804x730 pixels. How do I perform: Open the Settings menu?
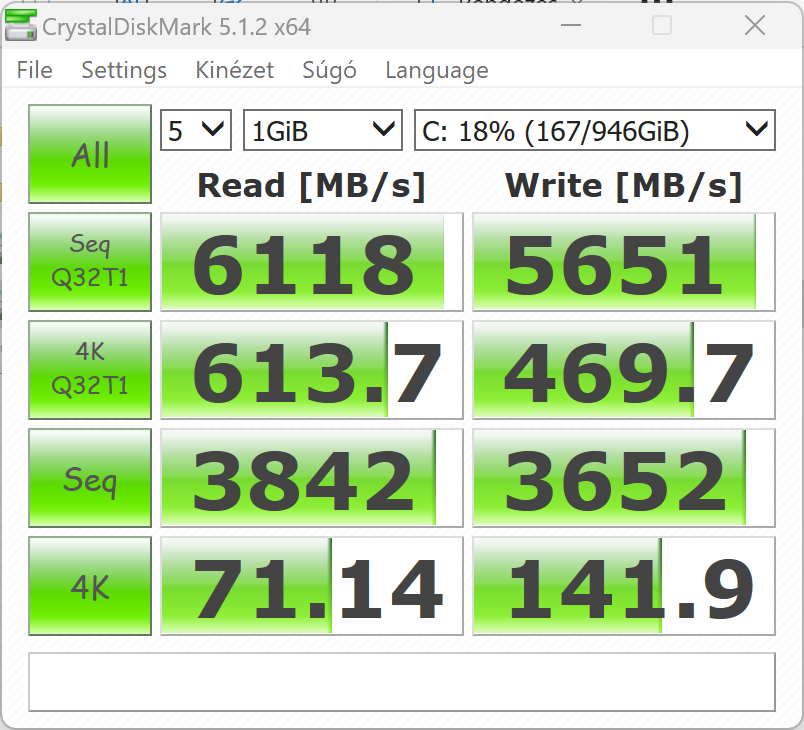(x=124, y=70)
